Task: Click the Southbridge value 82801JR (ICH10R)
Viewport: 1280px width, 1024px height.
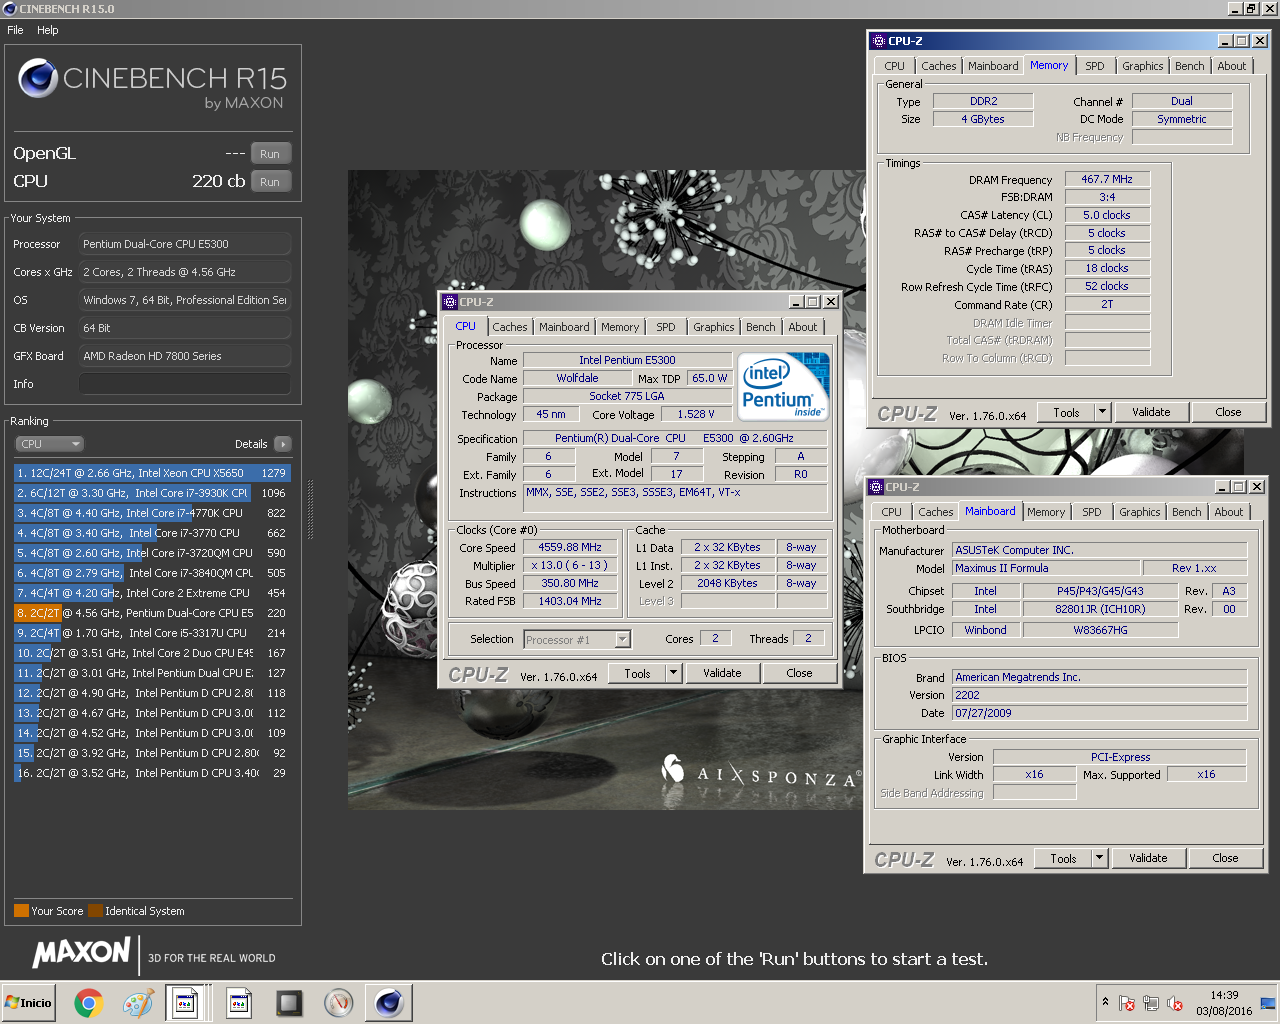Action: click(x=1100, y=610)
